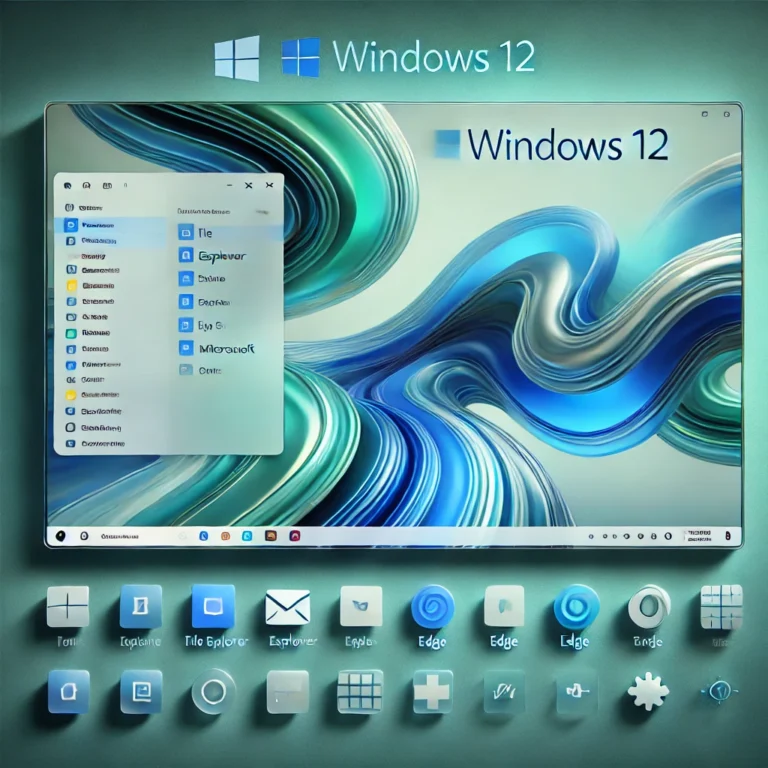Open the orange taskbar app icon

[225, 536]
